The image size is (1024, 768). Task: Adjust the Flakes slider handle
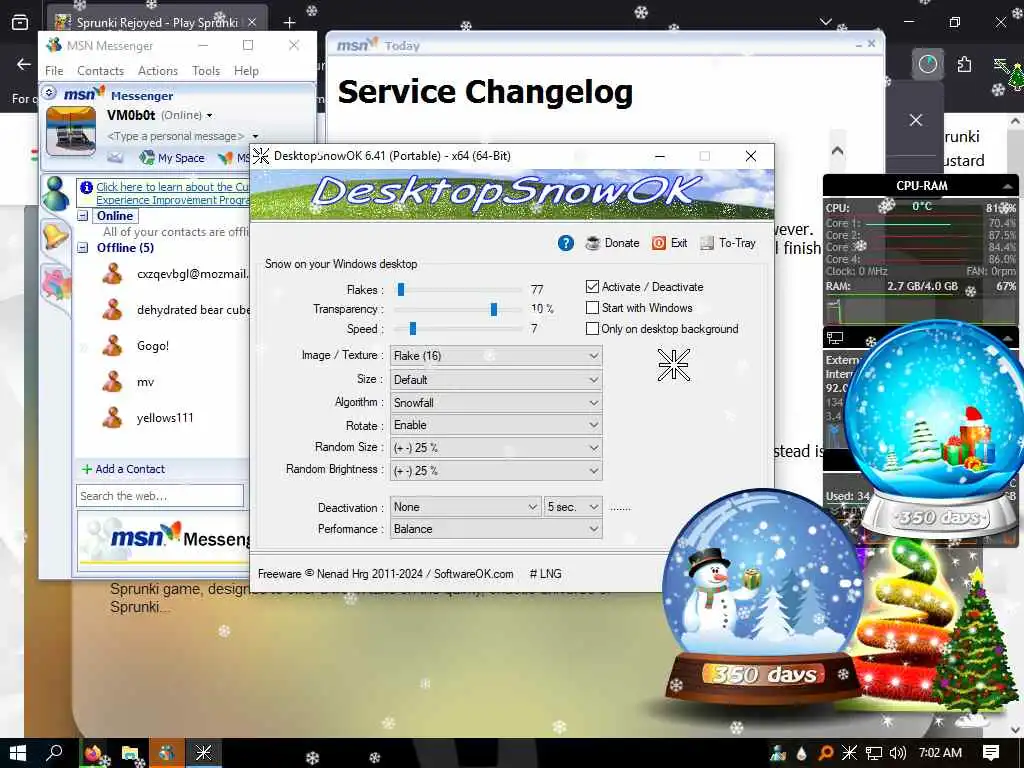tap(401, 289)
